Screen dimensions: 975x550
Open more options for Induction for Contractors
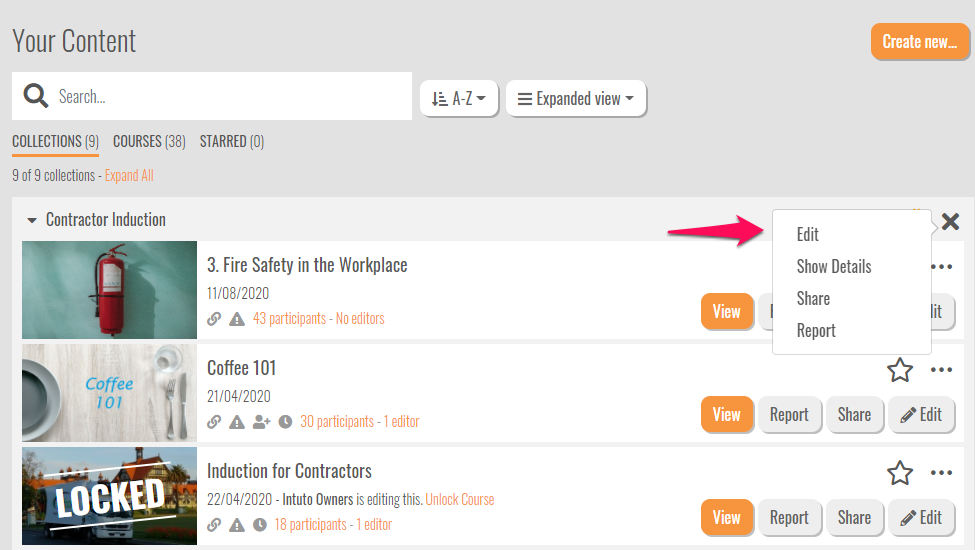point(941,474)
